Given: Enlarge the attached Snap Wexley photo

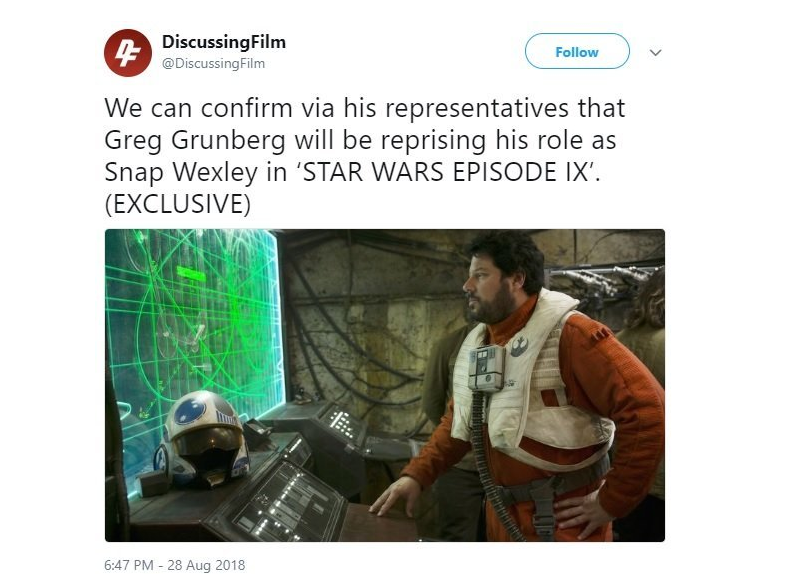Looking at the screenshot, I should [x=385, y=385].
